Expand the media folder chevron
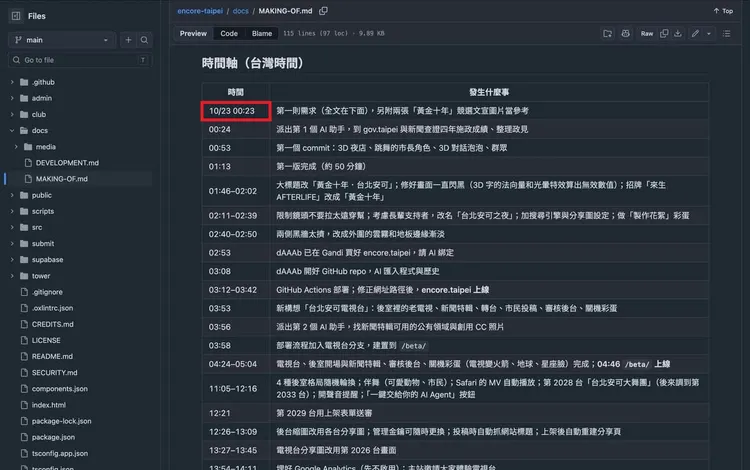750x470 pixels. coord(16,147)
